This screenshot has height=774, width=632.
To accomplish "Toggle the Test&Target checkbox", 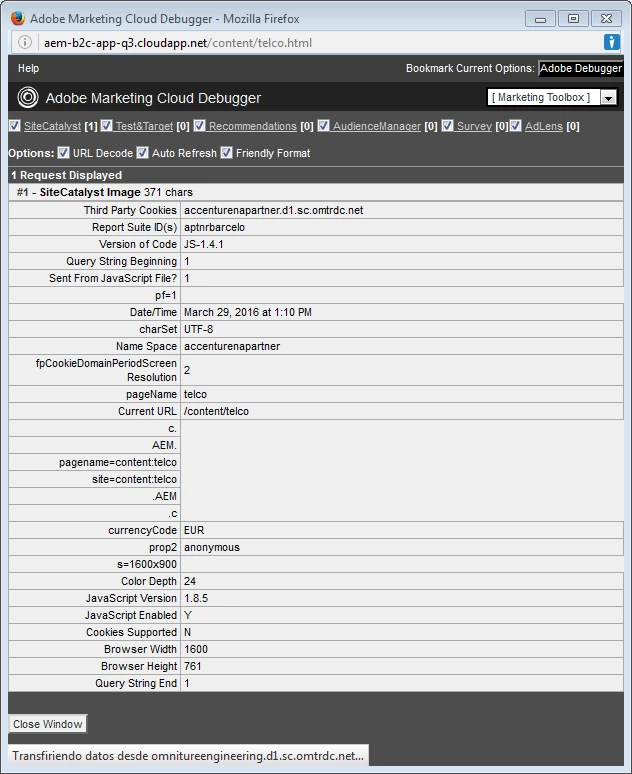I will [x=106, y=126].
